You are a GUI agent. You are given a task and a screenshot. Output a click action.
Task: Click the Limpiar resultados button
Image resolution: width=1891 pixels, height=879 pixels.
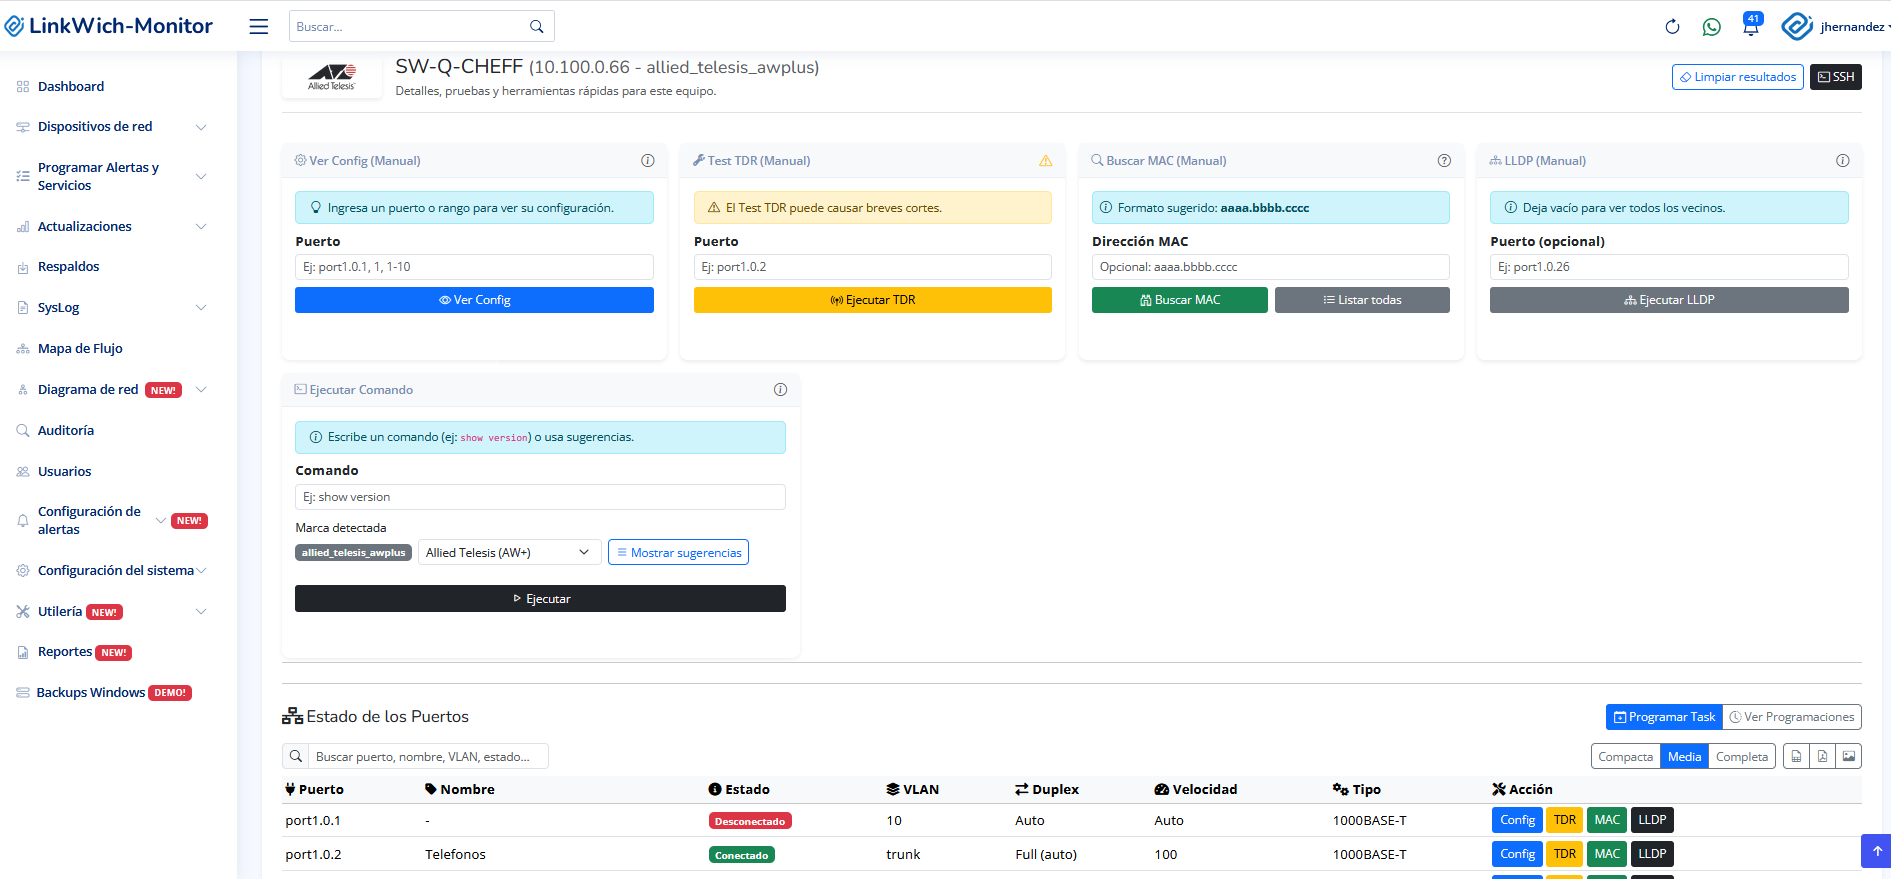click(1737, 77)
